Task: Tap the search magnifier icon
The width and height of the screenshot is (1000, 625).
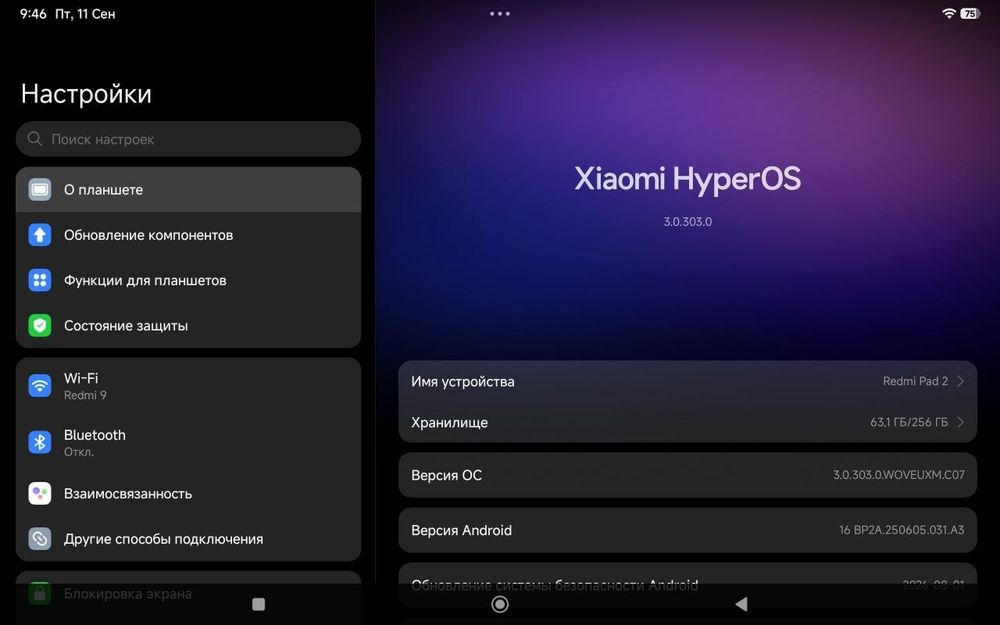Action: point(35,138)
